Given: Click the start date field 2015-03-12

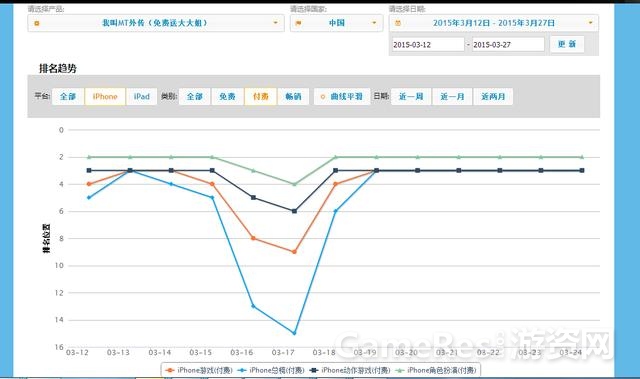Looking at the screenshot, I should pyautogui.click(x=428, y=44).
